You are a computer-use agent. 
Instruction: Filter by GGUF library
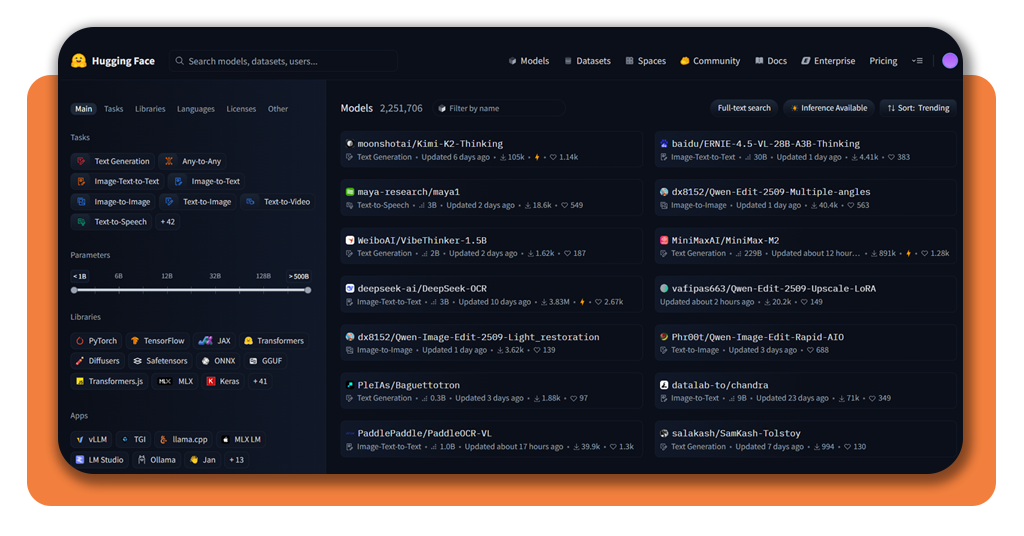click(267, 361)
